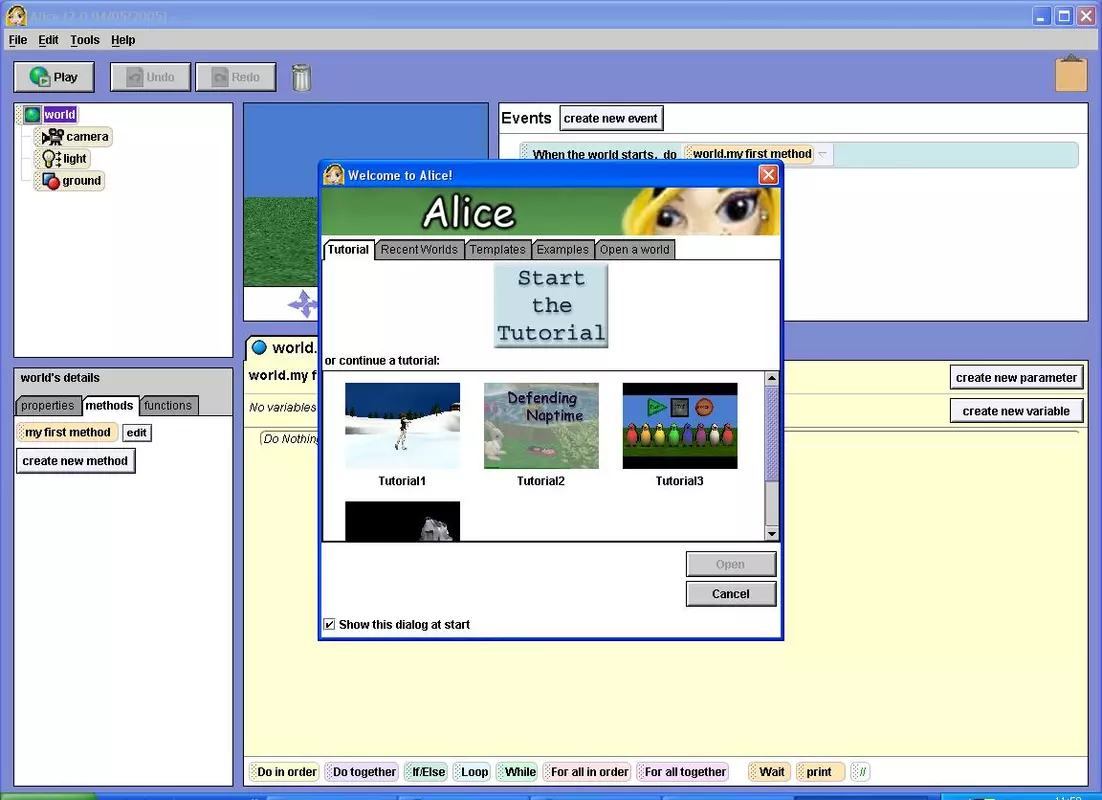
Task: Switch to world's functions tab
Action: tap(168, 406)
